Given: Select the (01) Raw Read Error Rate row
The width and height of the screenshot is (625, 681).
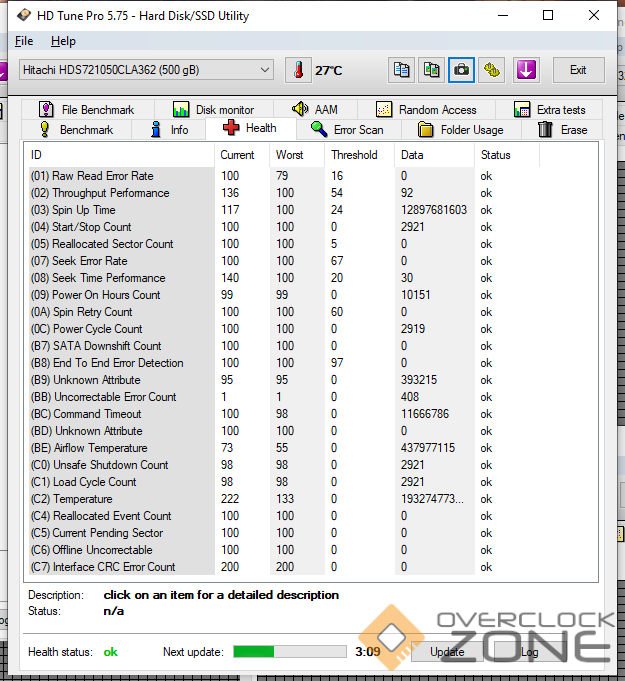Looking at the screenshot, I should tap(284, 176).
